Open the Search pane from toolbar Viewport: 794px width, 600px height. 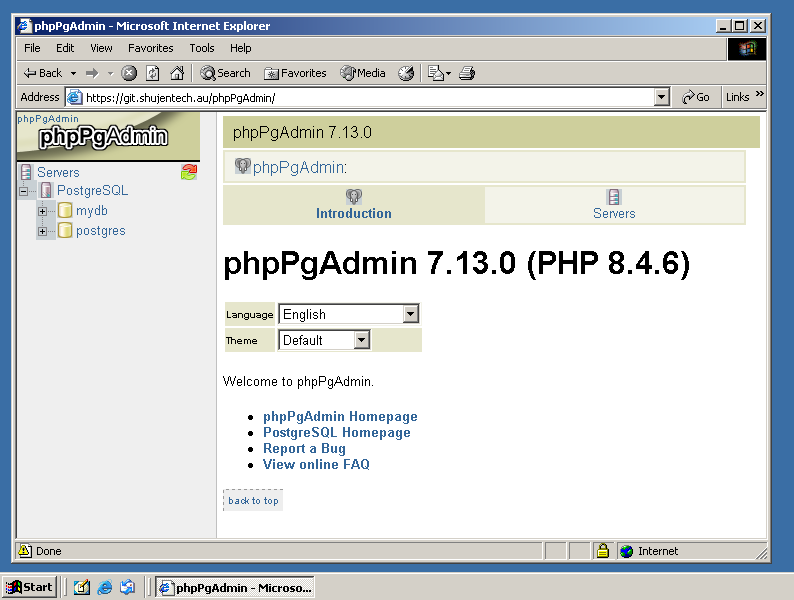[x=225, y=73]
